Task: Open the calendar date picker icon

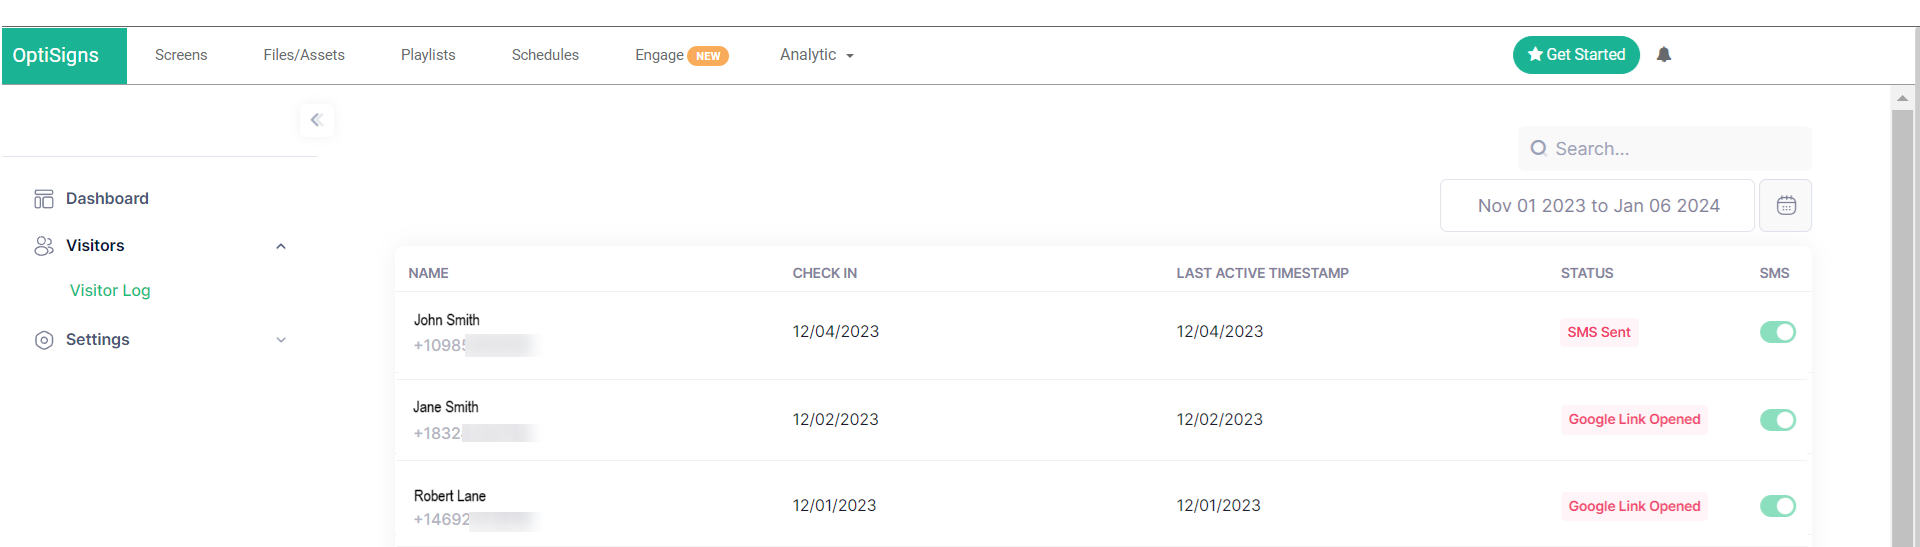Action: click(1785, 206)
